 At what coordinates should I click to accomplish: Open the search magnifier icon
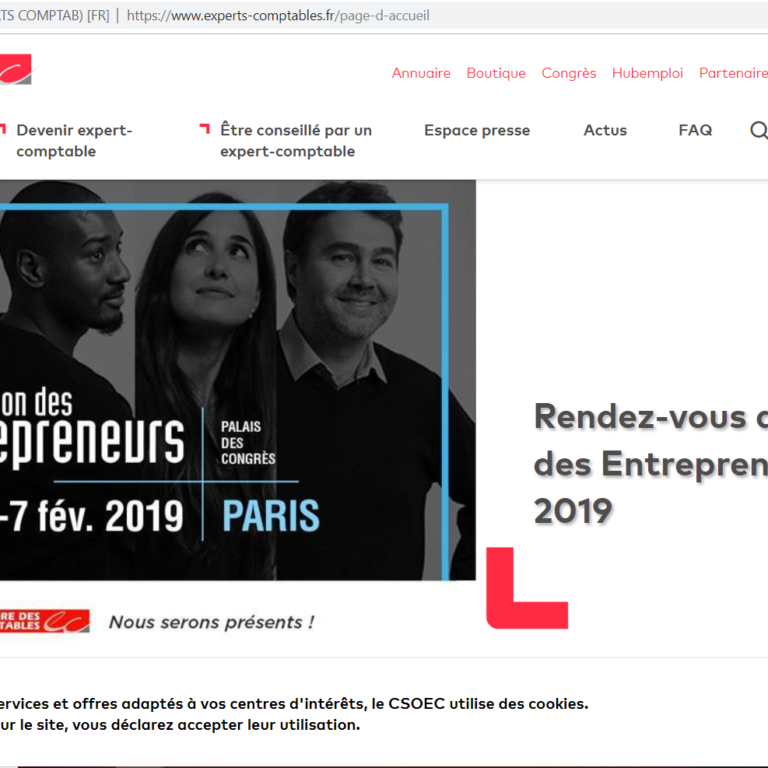pos(759,130)
